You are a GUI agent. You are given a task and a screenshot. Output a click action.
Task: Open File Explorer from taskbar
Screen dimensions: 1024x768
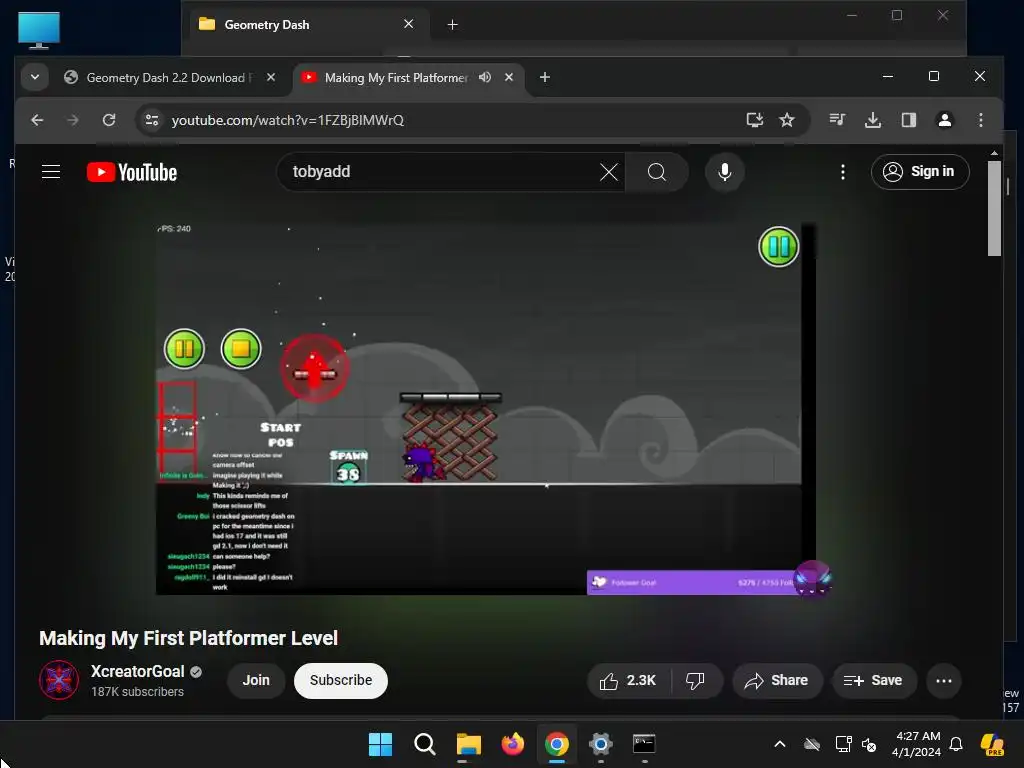468,744
